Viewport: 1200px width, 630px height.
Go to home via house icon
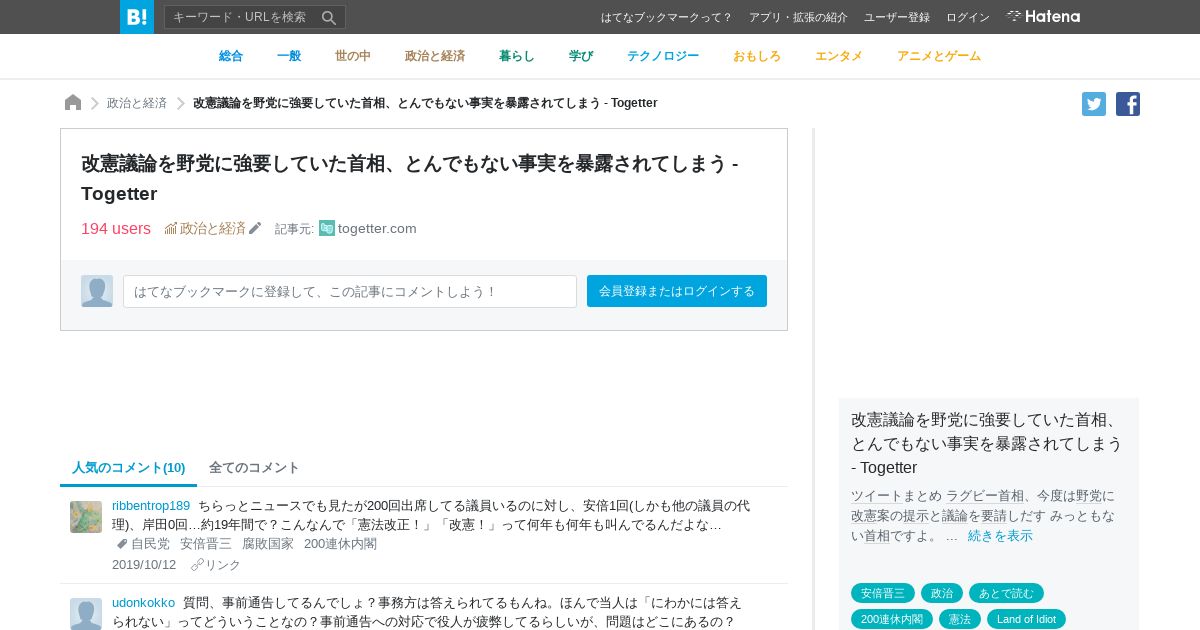click(73, 103)
